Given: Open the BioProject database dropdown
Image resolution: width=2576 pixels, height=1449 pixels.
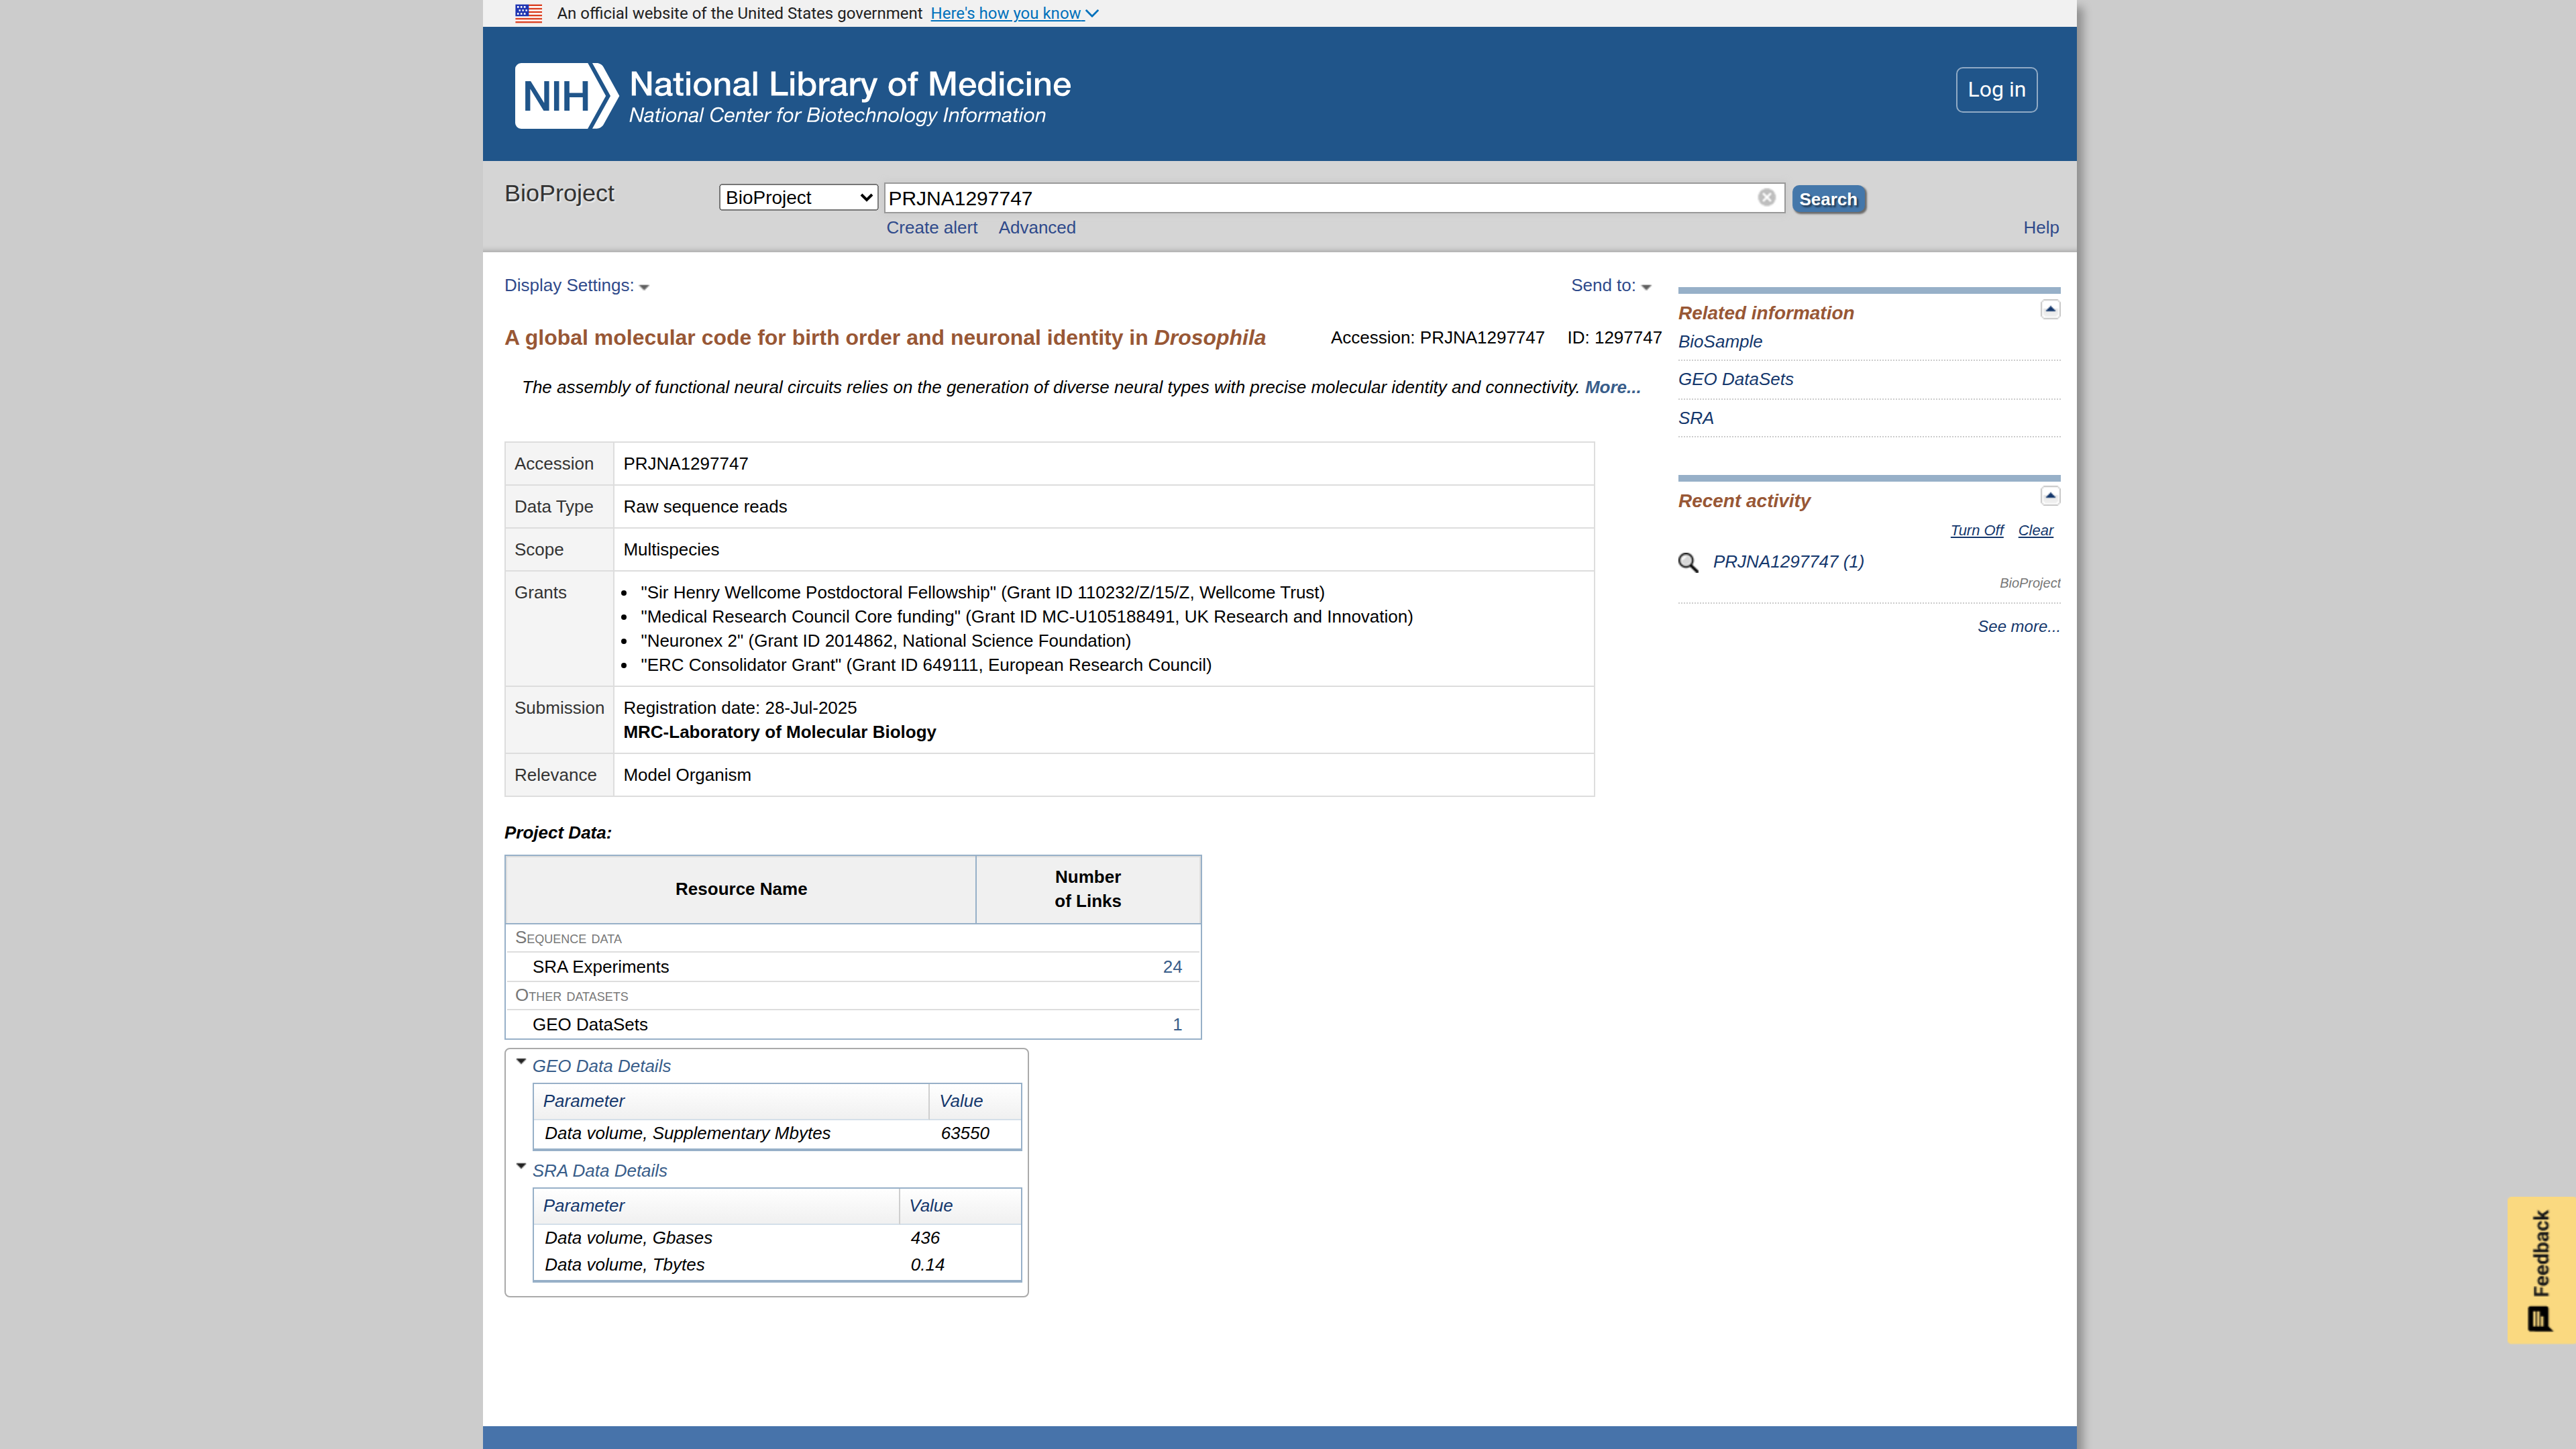Looking at the screenshot, I should pos(798,197).
